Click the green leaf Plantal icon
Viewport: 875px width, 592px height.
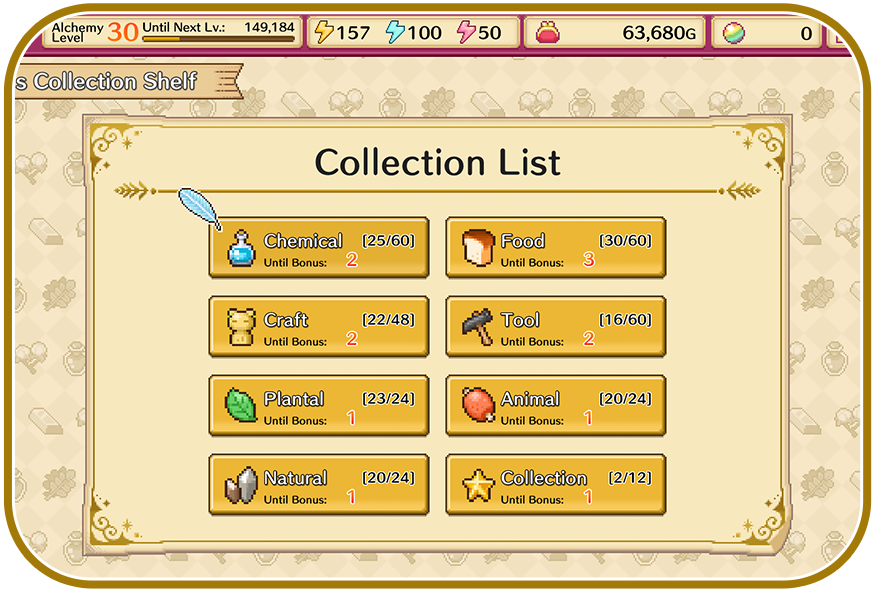(241, 406)
